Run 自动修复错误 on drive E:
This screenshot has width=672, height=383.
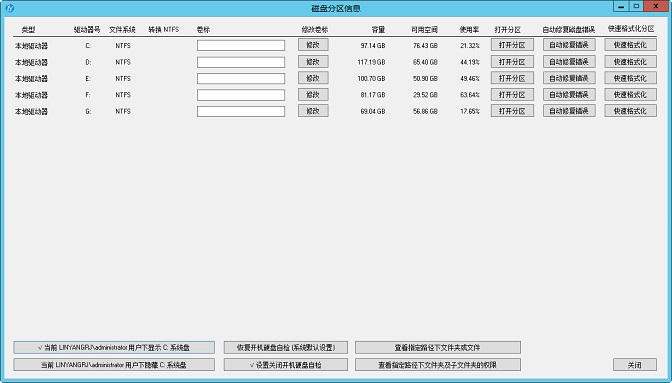[x=569, y=78]
